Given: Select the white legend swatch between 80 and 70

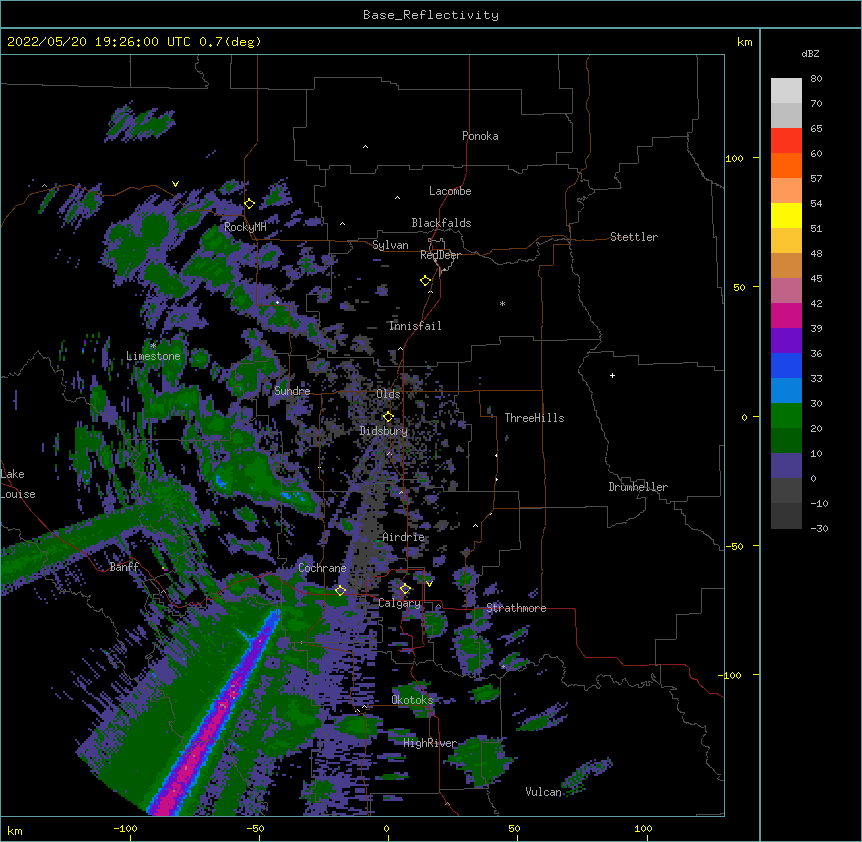Looking at the screenshot, I should pyautogui.click(x=786, y=91).
